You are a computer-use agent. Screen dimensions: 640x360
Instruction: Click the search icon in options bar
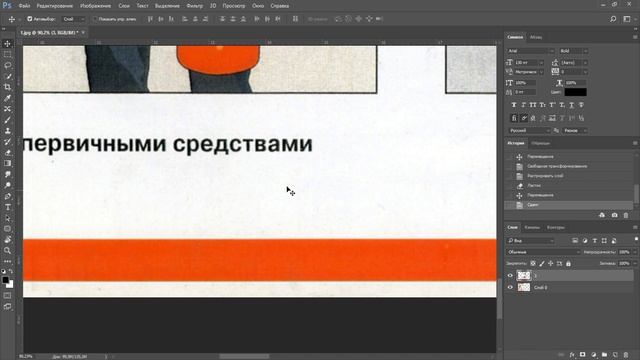[613, 19]
